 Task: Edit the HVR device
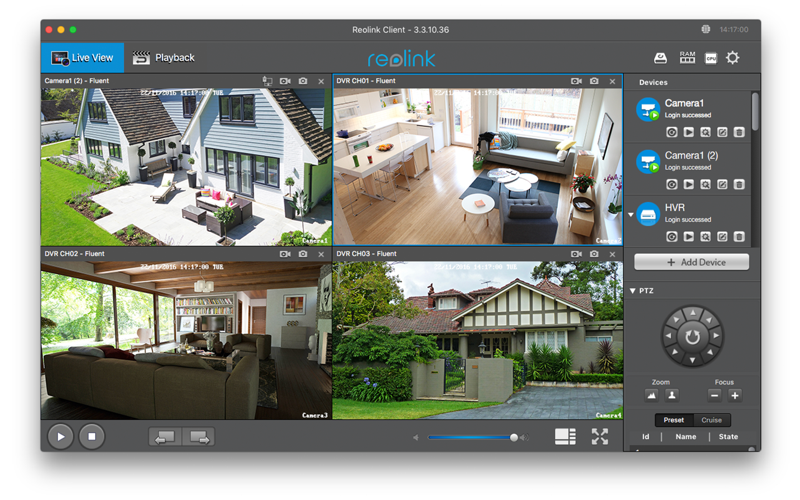click(722, 237)
